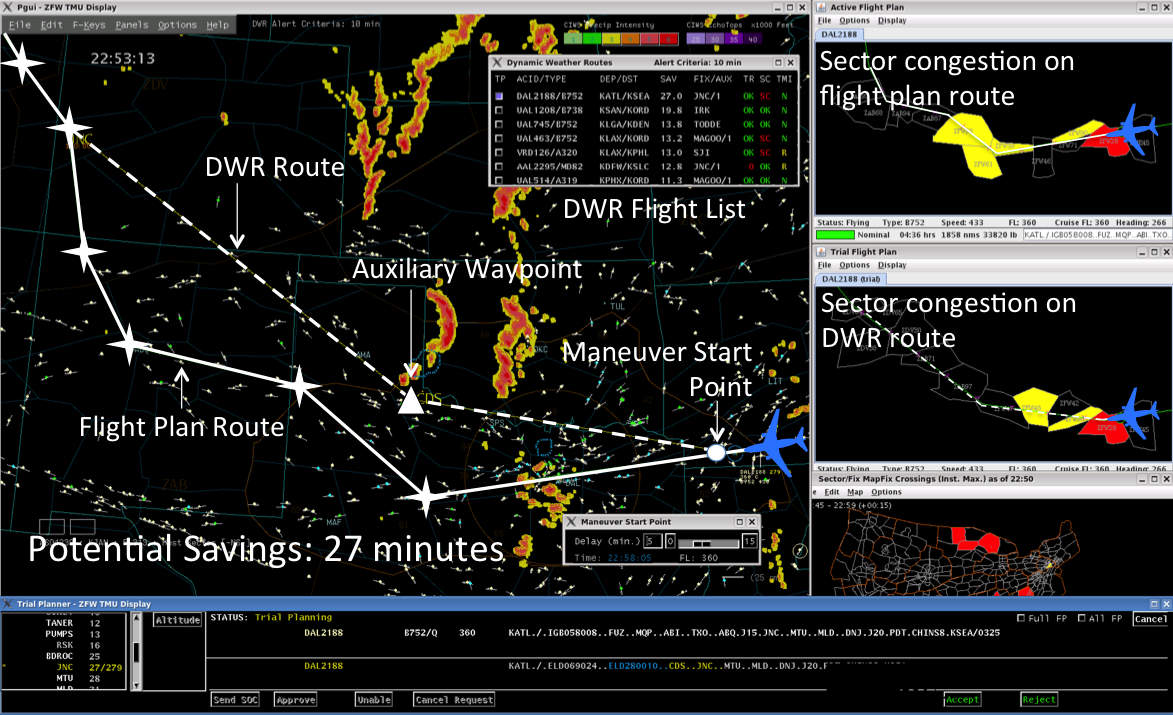Enable the All FP checkbox

(x=1081, y=618)
